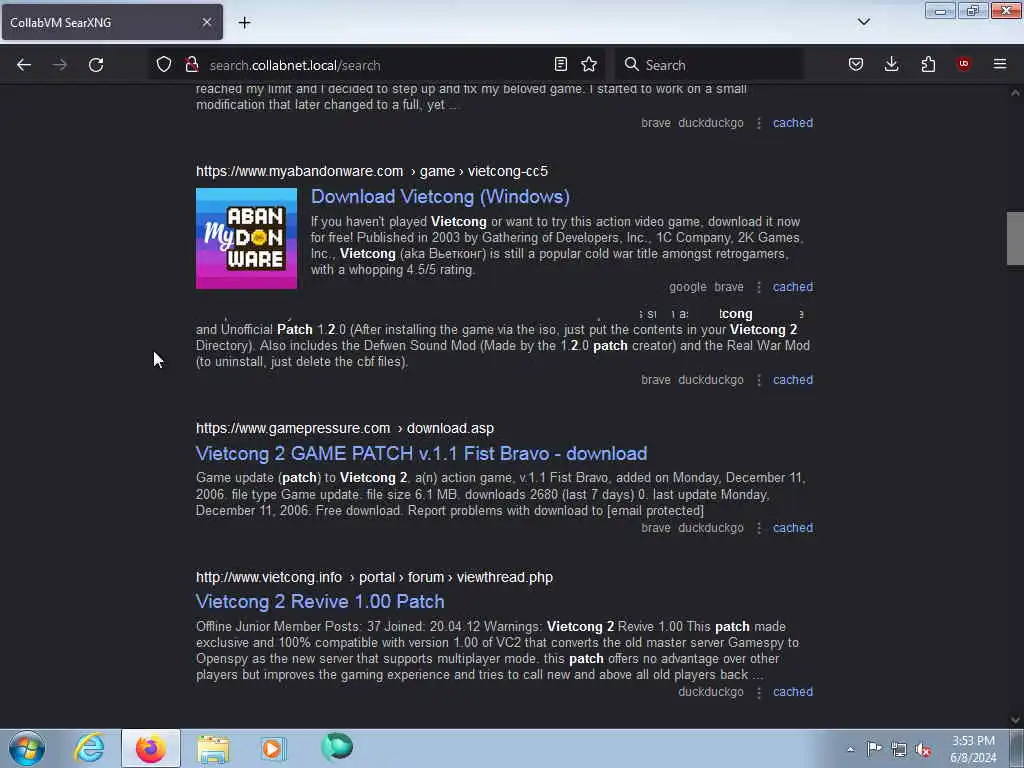Open the Firefox downloads panel

(891, 64)
